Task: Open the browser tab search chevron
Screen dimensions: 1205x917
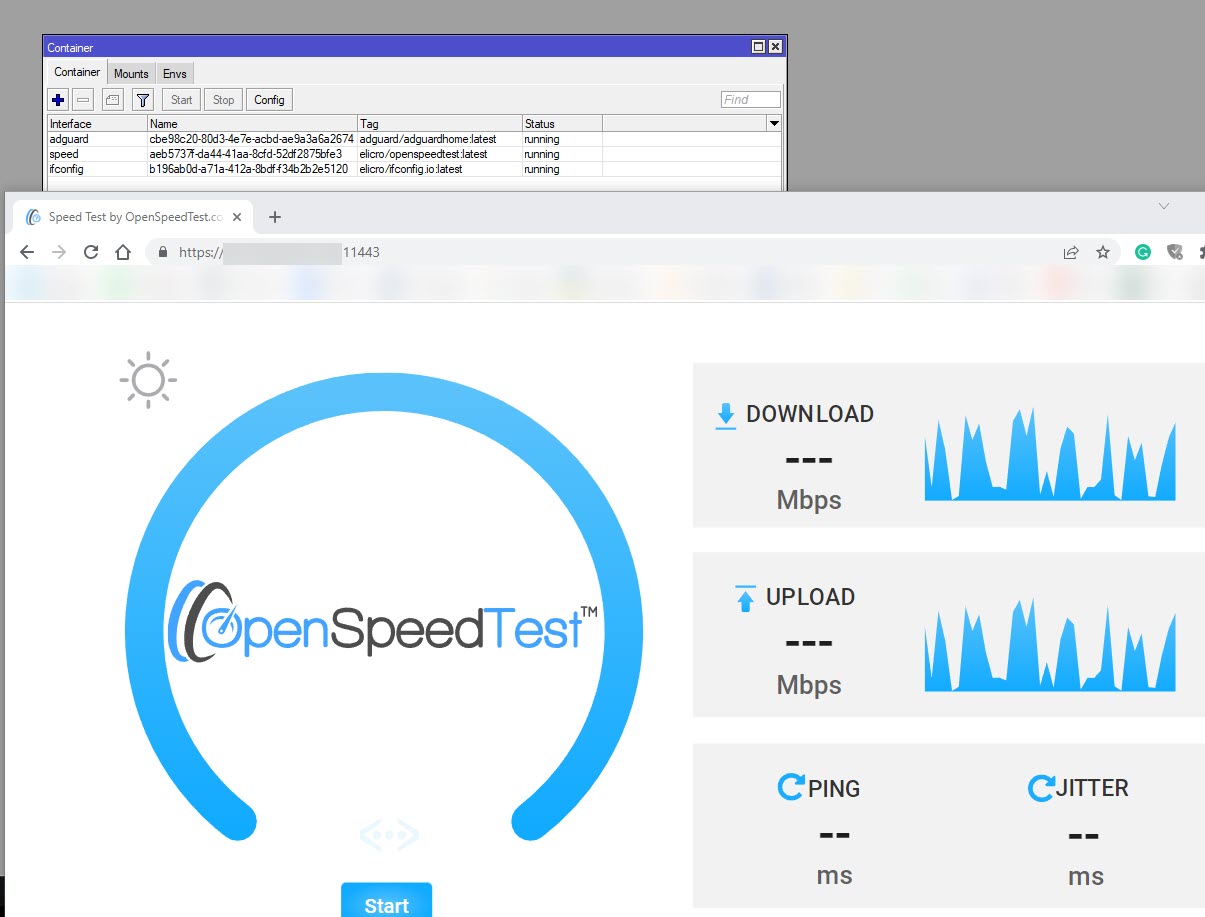Action: [x=1163, y=206]
